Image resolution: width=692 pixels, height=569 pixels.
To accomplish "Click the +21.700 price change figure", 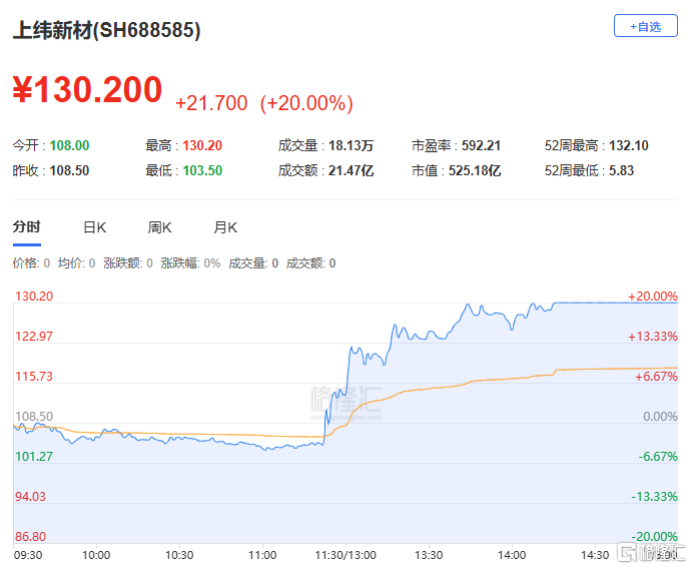I will pos(212,103).
